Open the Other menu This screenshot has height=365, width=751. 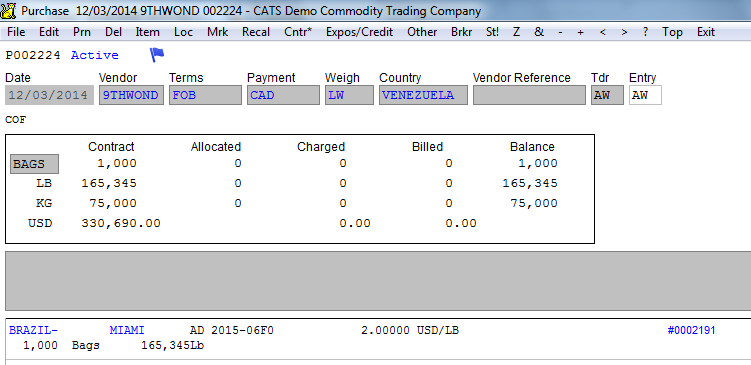422,32
